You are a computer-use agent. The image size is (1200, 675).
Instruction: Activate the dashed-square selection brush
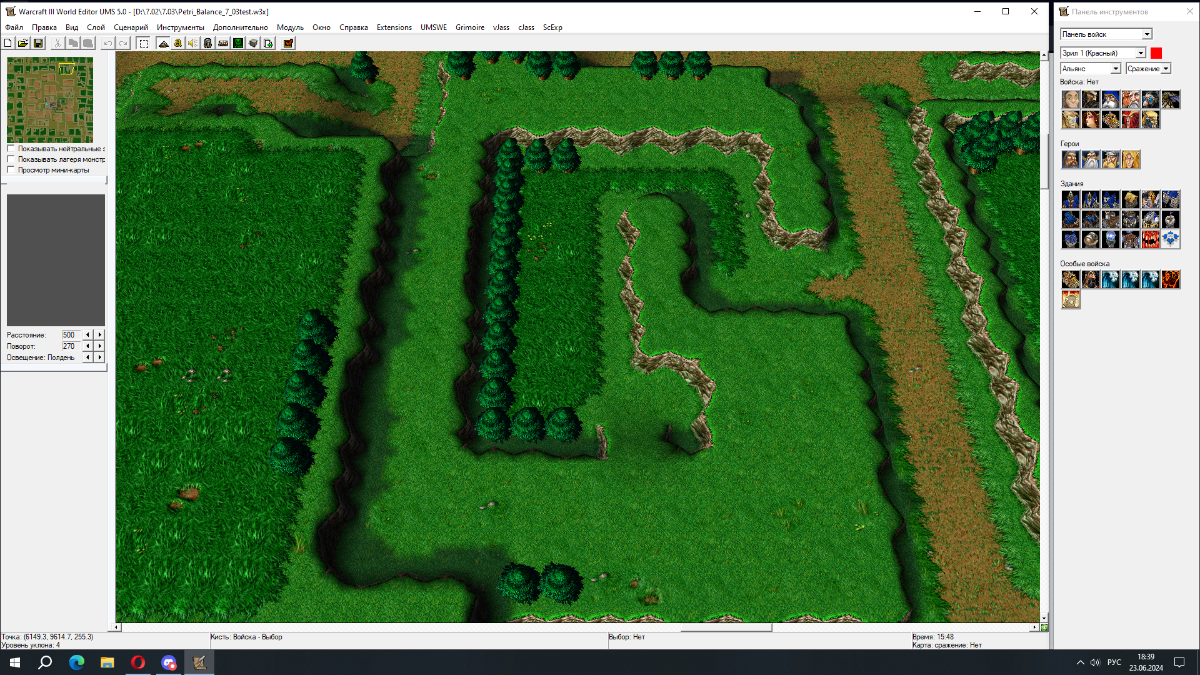143,43
